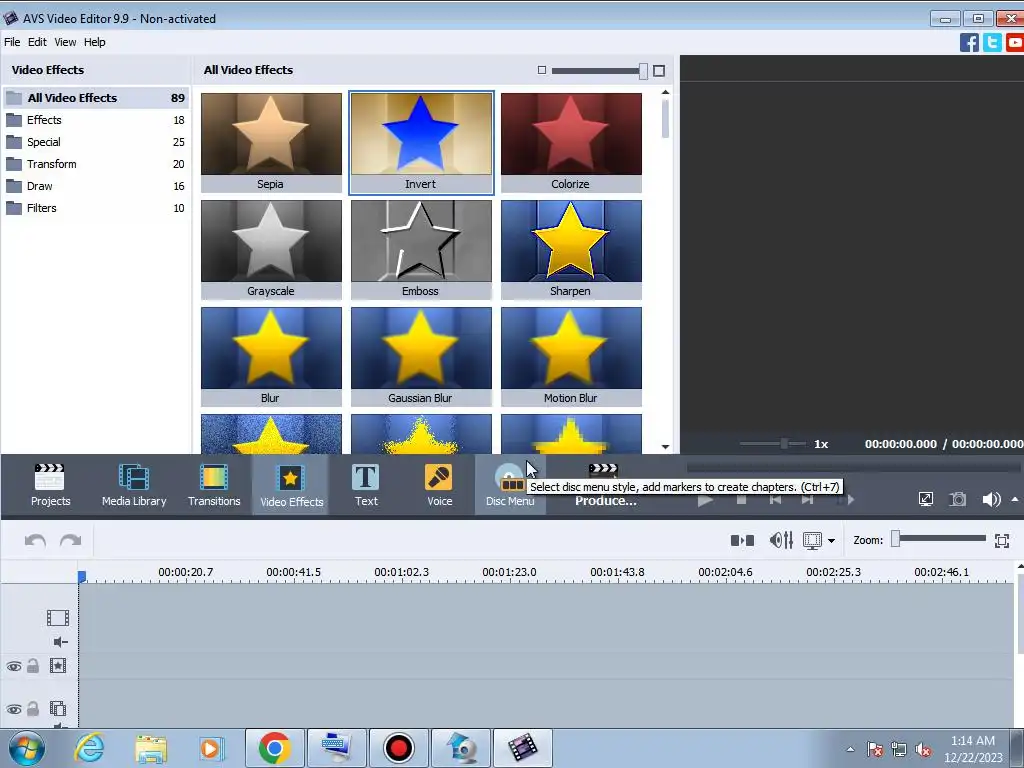This screenshot has width=1024, height=768.
Task: Click the redo arrow icon
Action: 71,541
